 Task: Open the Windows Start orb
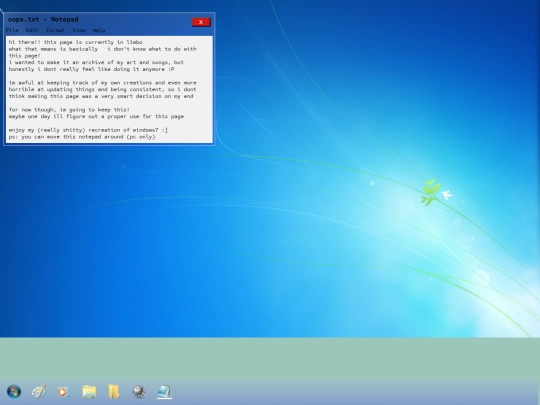14,392
